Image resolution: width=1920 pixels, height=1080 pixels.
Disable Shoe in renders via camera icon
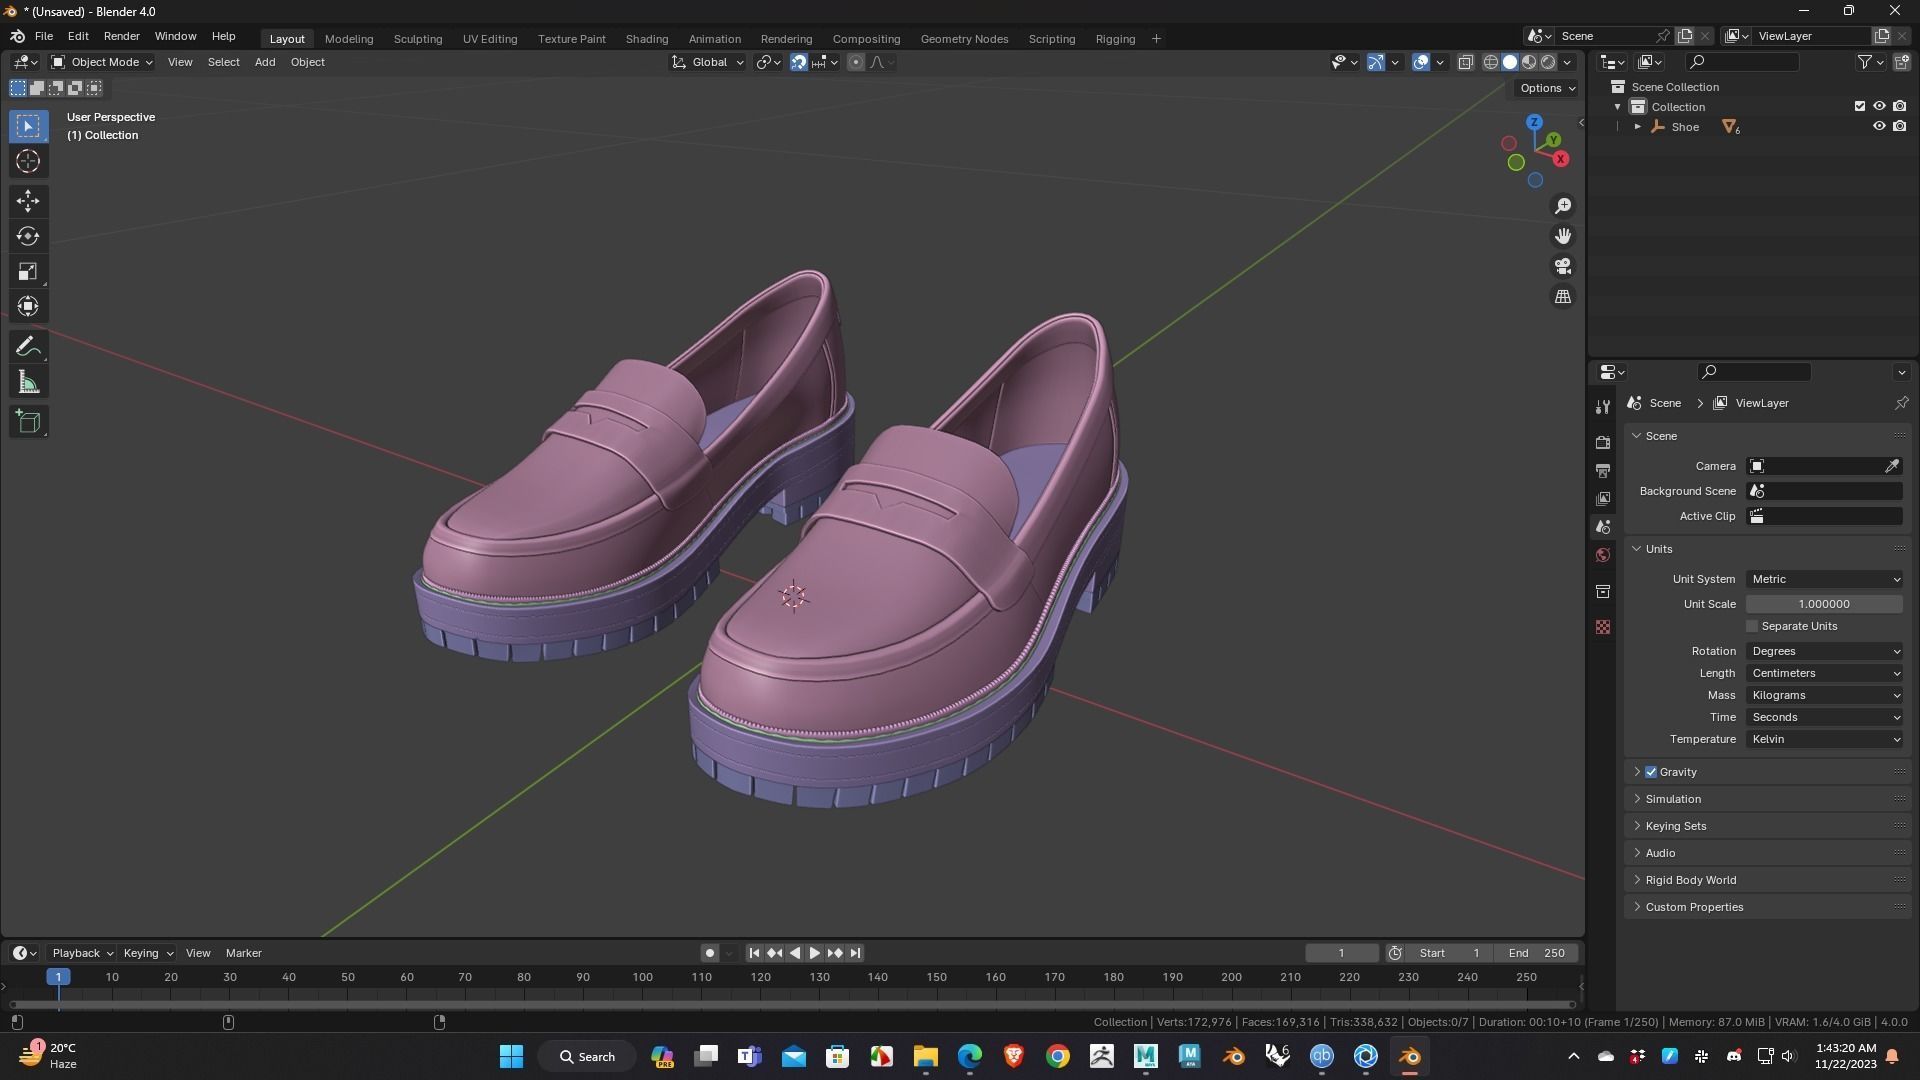tap(1899, 126)
